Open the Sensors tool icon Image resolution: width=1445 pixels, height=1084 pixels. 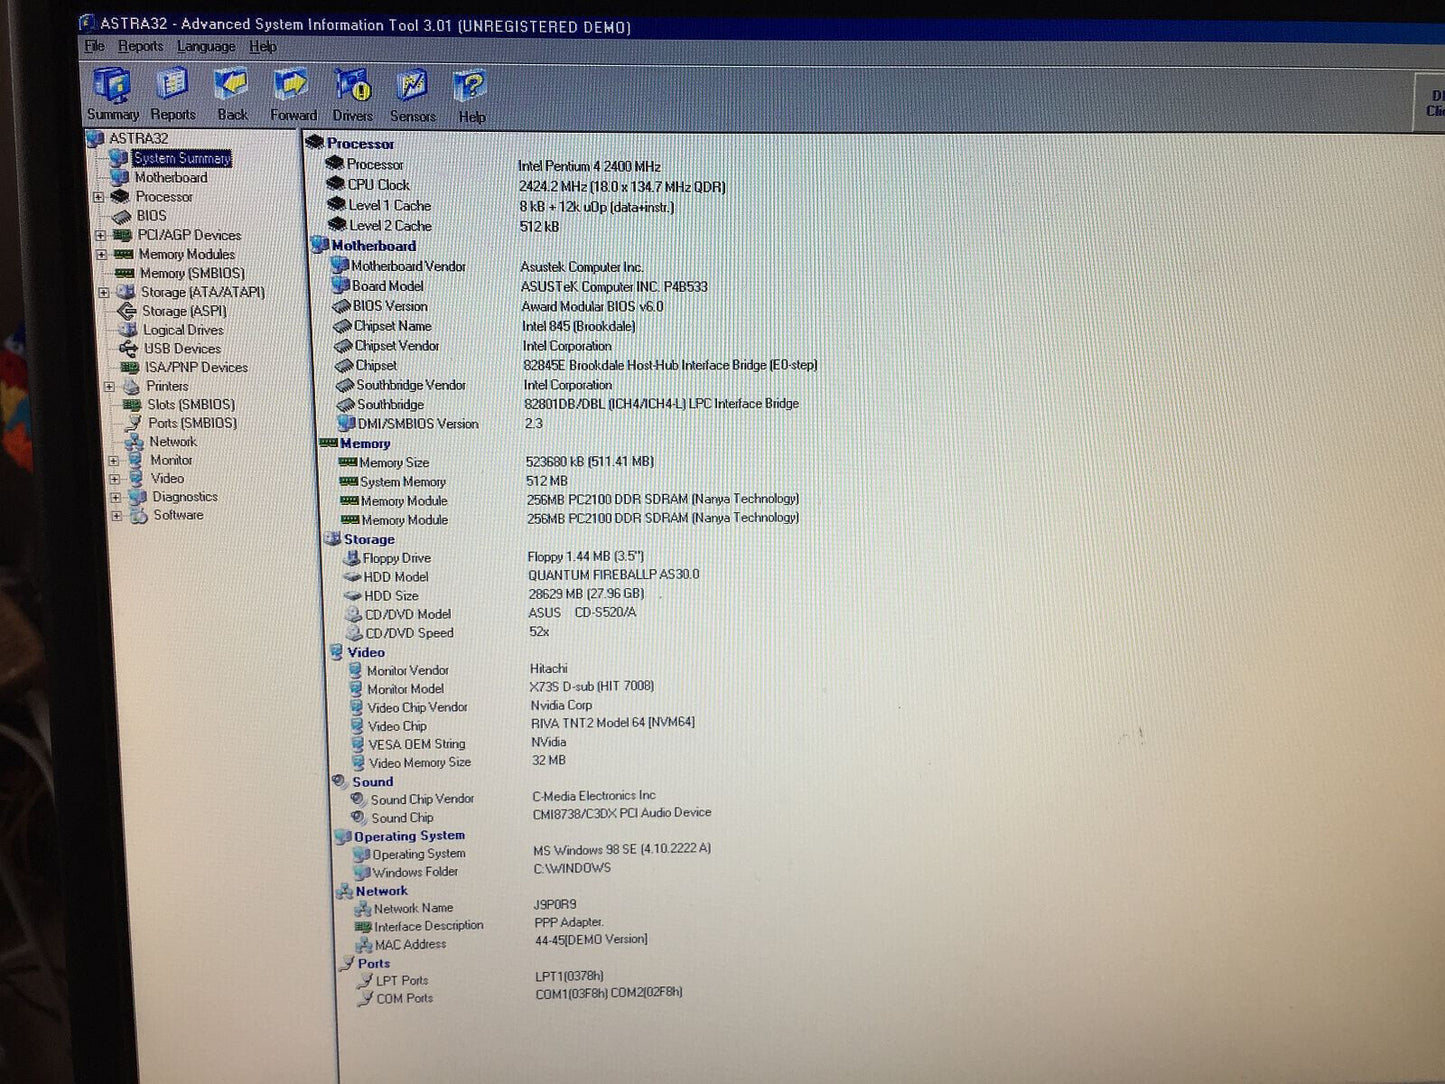(412, 88)
